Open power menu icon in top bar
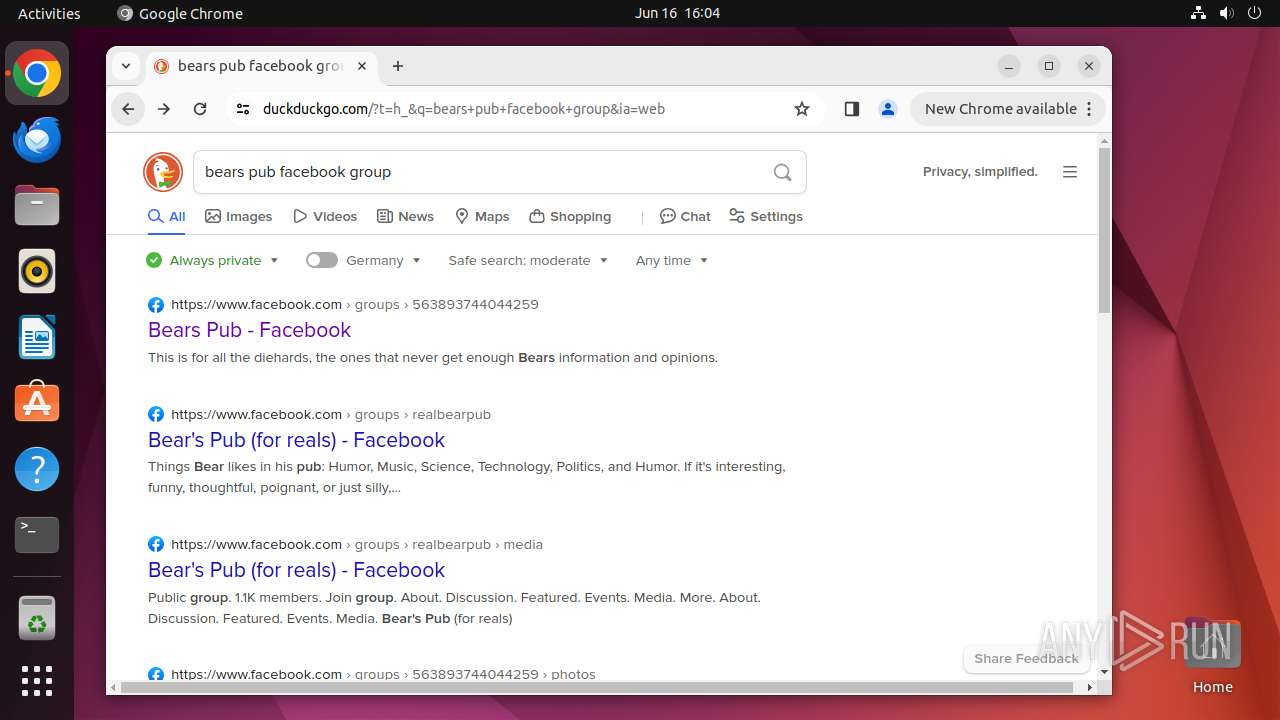This screenshot has width=1280, height=720. [1253, 13]
